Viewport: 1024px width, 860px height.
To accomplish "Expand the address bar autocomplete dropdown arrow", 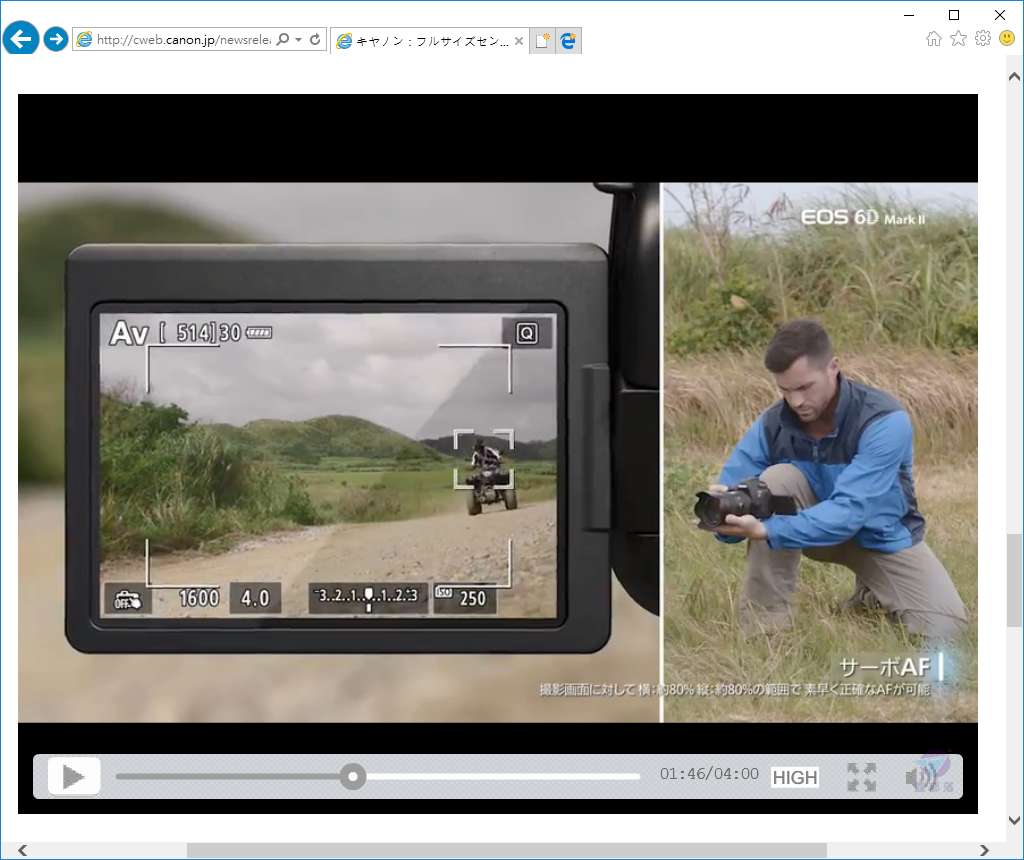I will [x=298, y=40].
